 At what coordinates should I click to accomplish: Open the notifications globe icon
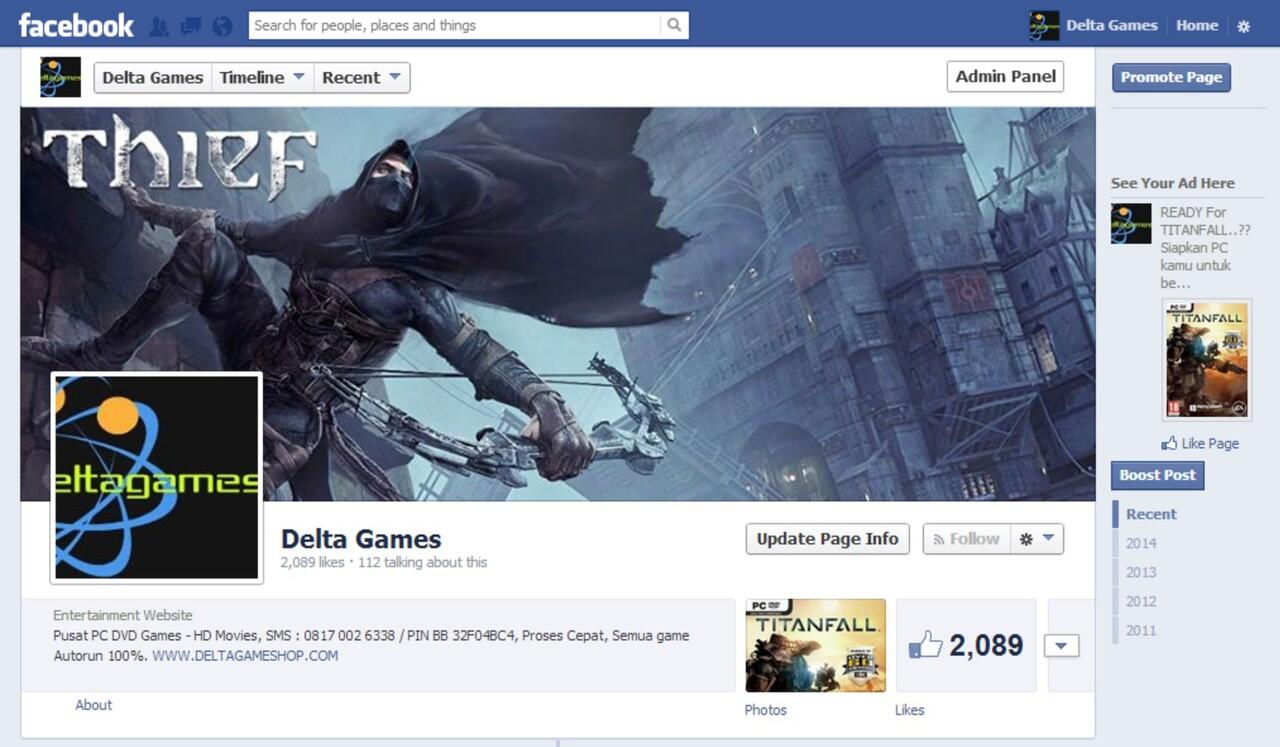(x=222, y=26)
